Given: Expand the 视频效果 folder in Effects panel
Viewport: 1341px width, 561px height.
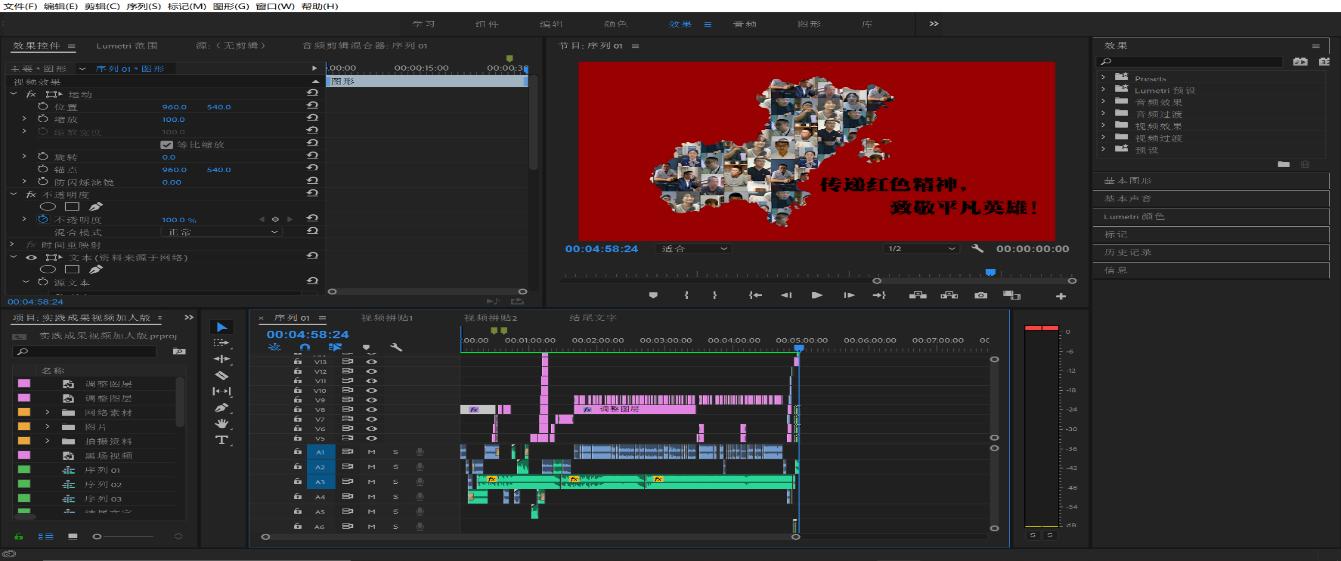Looking at the screenshot, I should tap(1103, 126).
